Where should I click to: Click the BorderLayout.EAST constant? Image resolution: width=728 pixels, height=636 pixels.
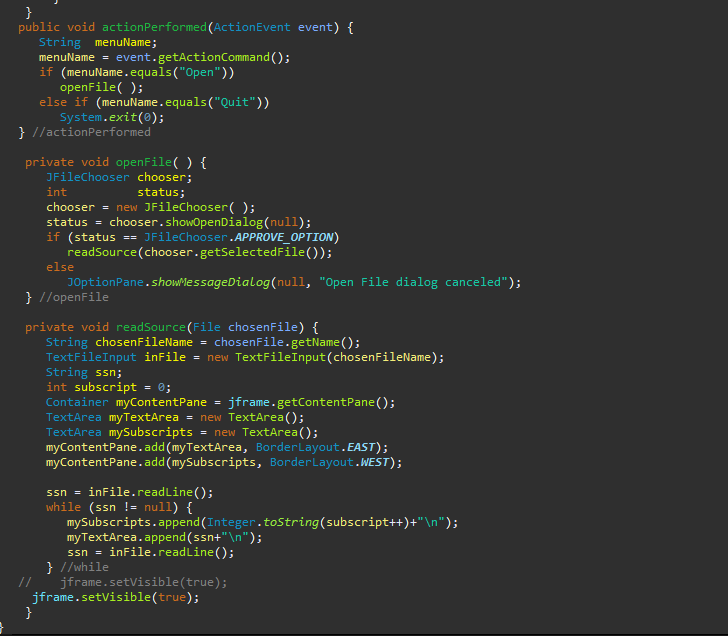pos(315,448)
